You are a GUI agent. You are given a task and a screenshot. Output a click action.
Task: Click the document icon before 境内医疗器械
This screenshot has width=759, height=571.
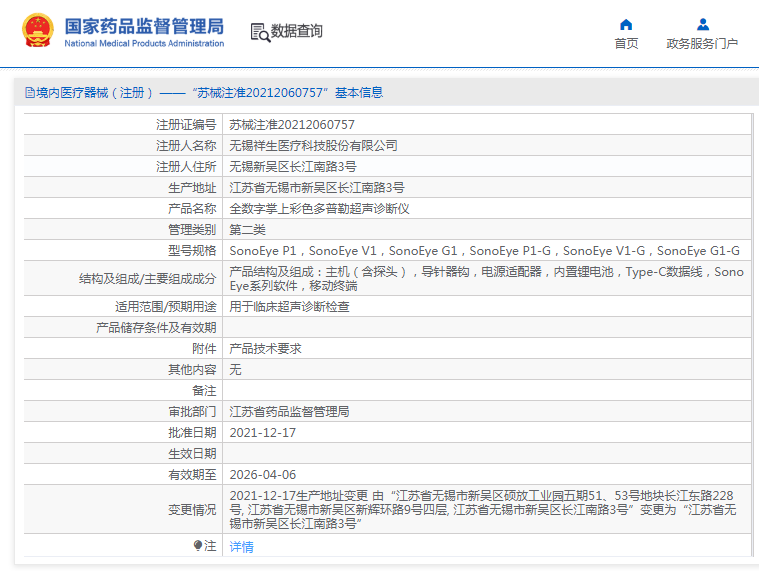point(30,93)
